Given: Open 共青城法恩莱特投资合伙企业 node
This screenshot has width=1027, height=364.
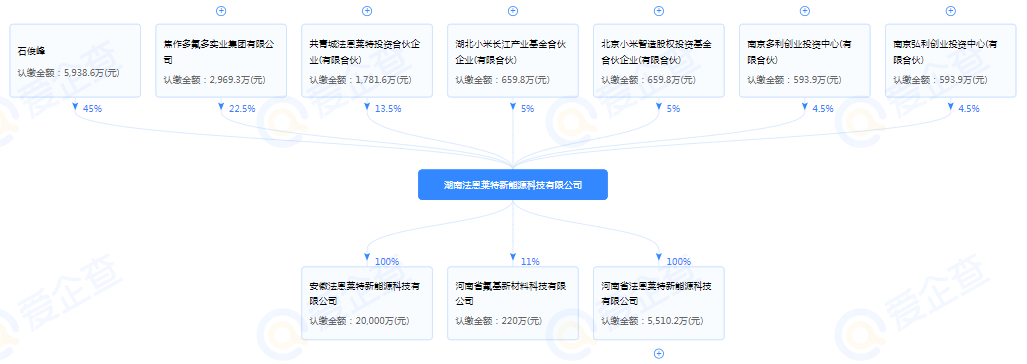Looking at the screenshot, I should 367,61.
